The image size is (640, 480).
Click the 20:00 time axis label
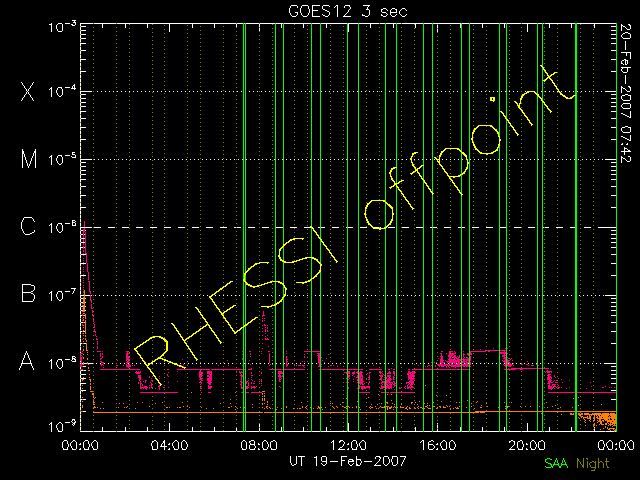coord(527,445)
